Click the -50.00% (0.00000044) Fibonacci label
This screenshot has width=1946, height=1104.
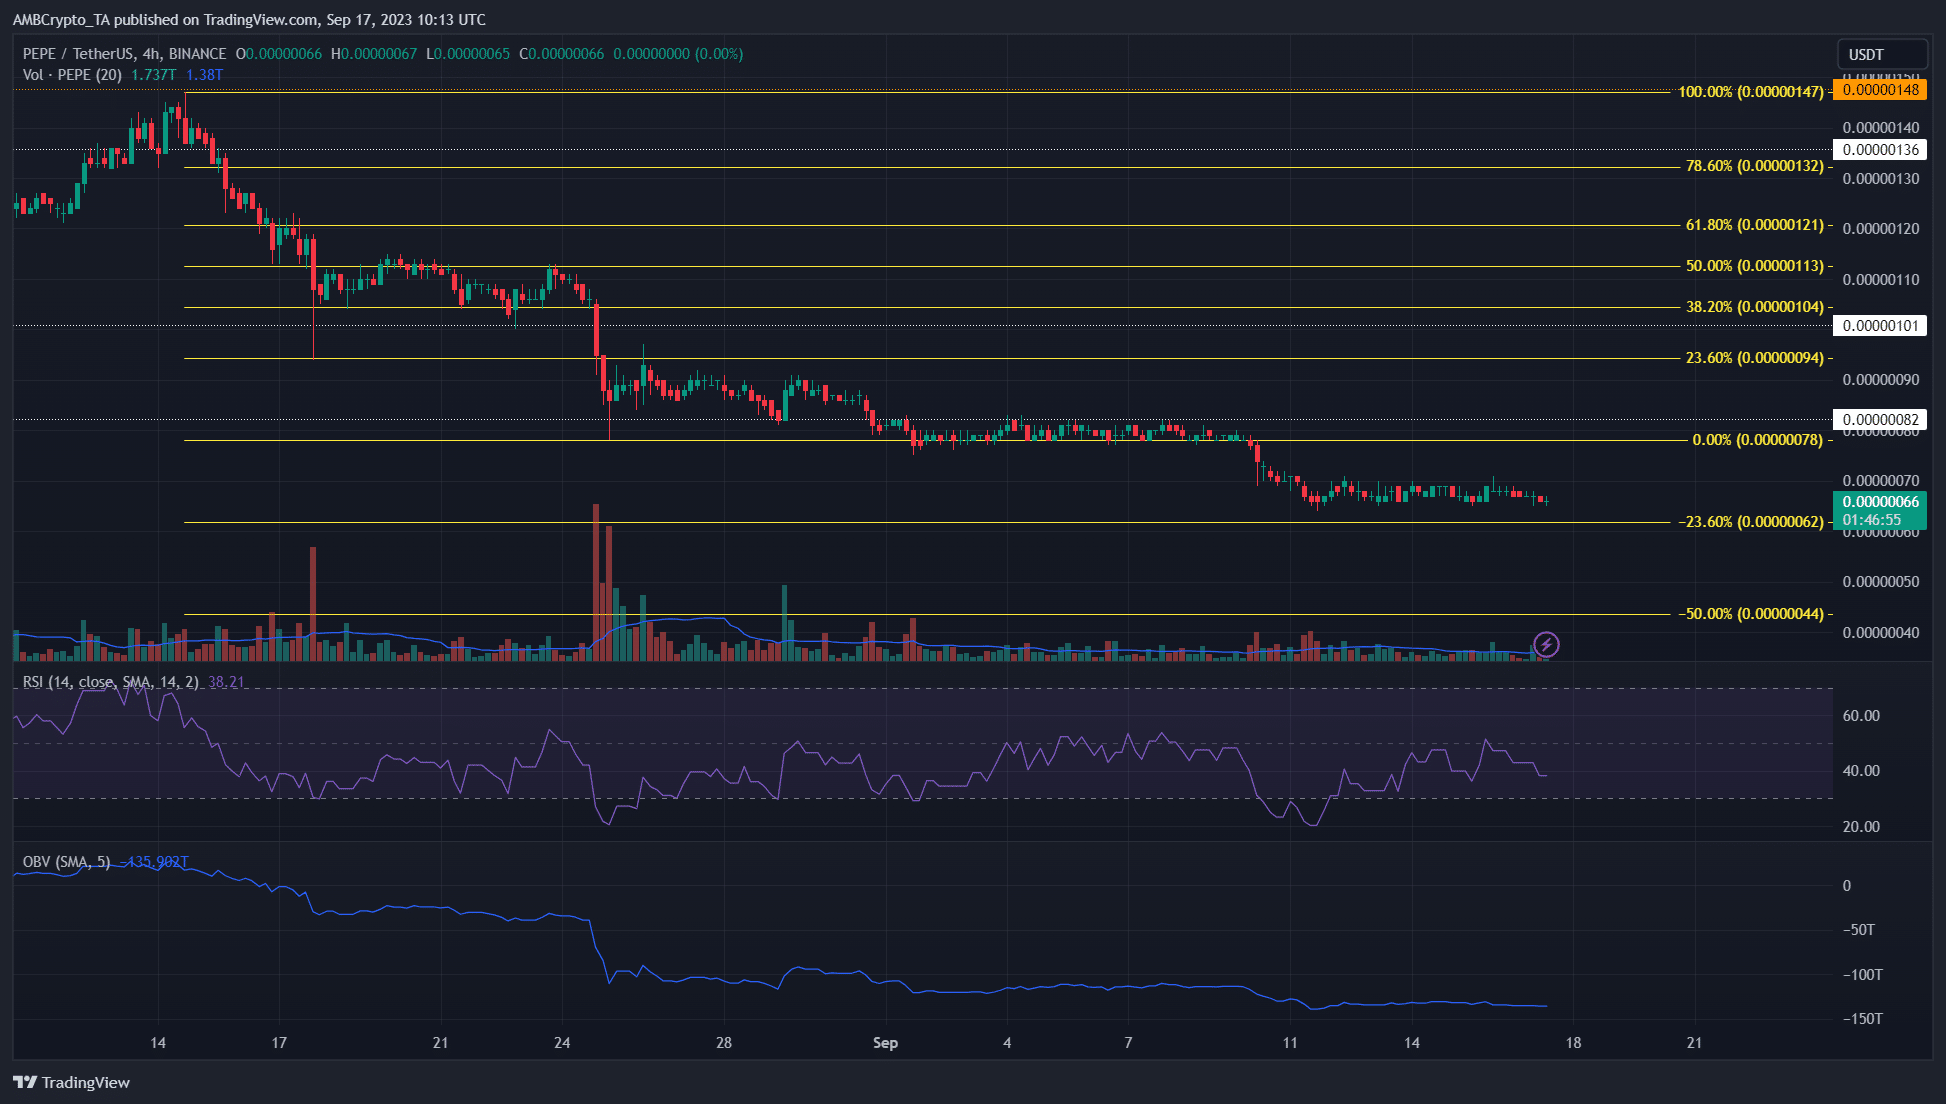point(1750,614)
